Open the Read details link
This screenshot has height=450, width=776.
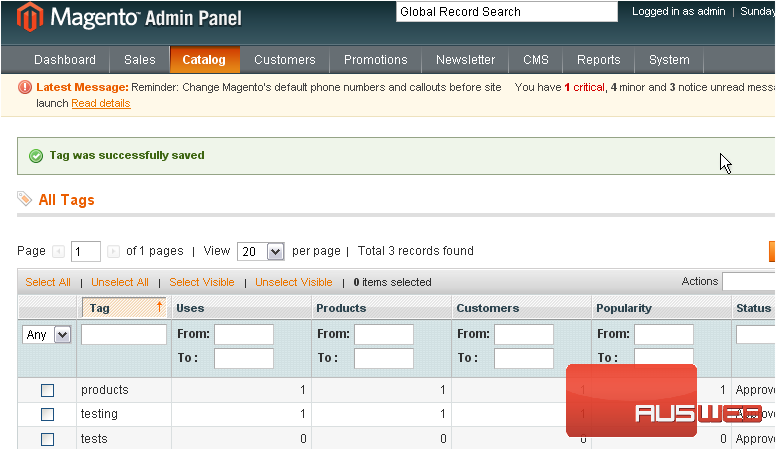click(100, 103)
